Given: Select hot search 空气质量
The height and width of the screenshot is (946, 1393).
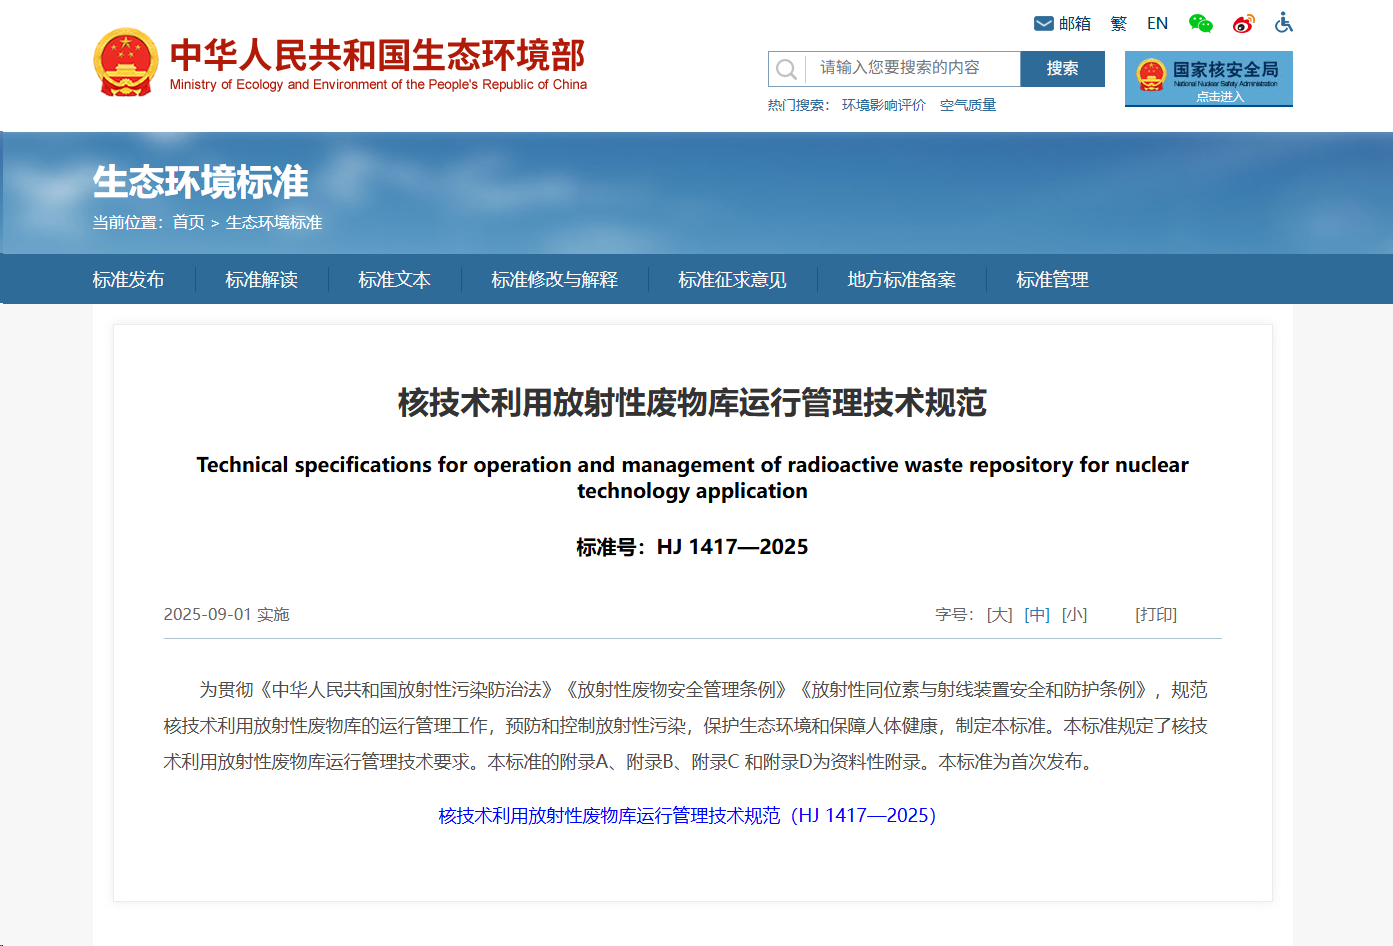Looking at the screenshot, I should tap(967, 105).
